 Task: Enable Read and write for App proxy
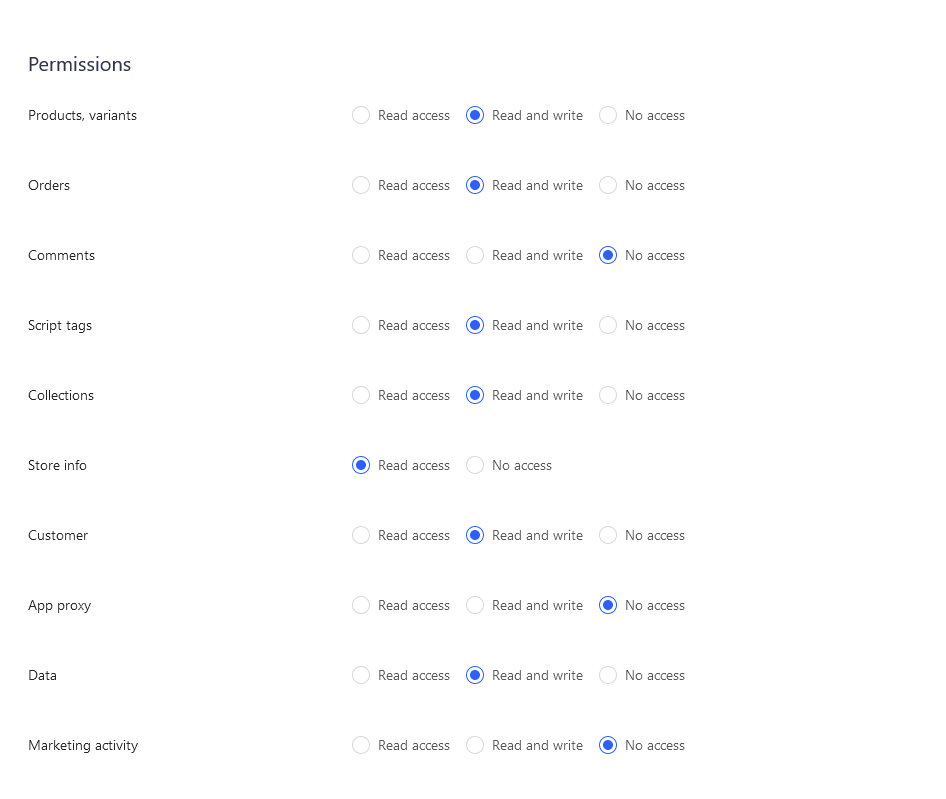click(x=475, y=605)
